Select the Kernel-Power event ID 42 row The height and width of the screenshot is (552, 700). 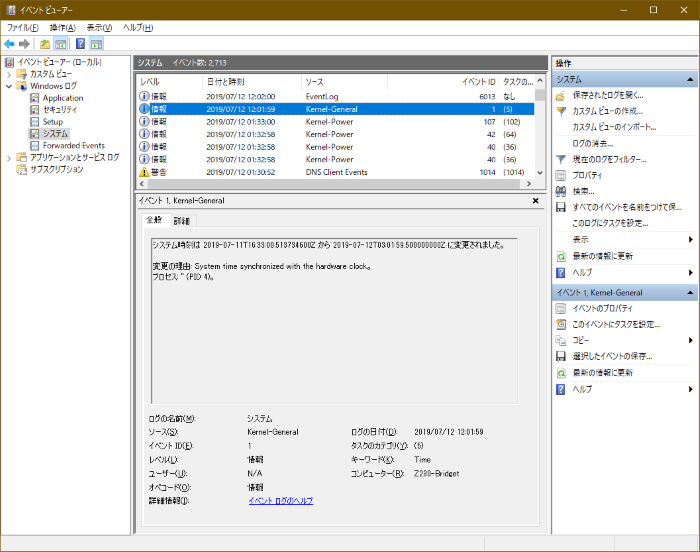click(335, 134)
